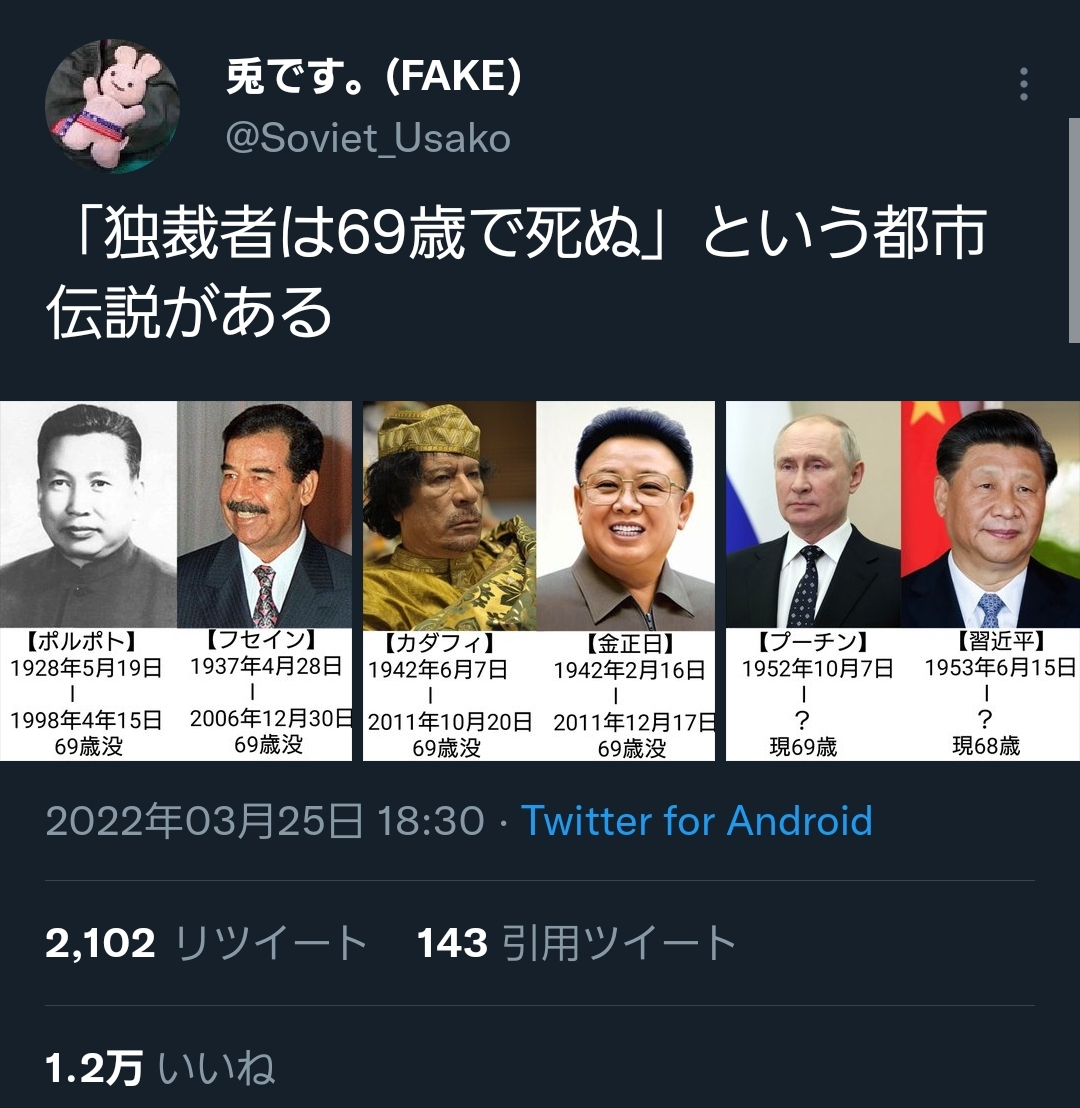Open the portrait photo captioned 習近平
1080x1108 pixels.
click(x=990, y=514)
